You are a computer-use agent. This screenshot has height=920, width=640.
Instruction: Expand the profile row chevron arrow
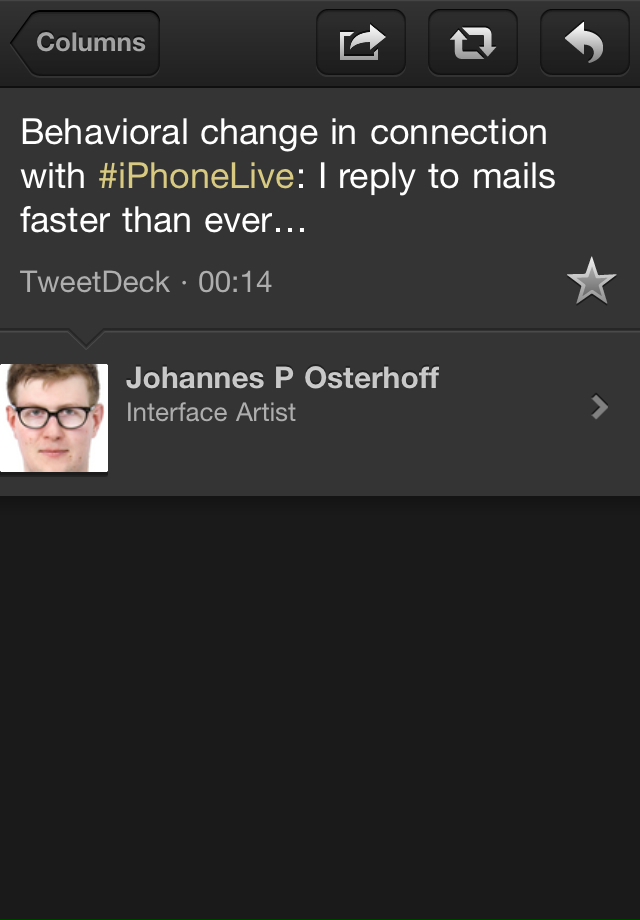pos(600,406)
